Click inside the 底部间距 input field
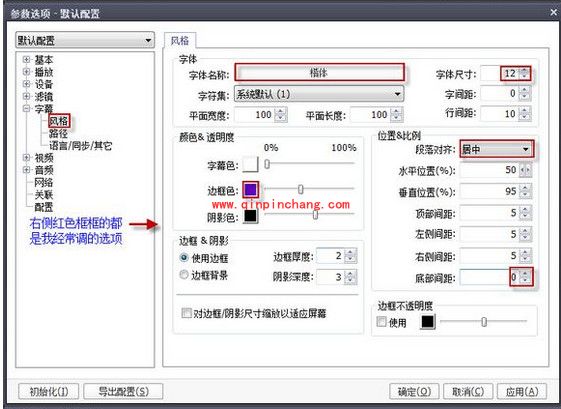 click(489, 277)
